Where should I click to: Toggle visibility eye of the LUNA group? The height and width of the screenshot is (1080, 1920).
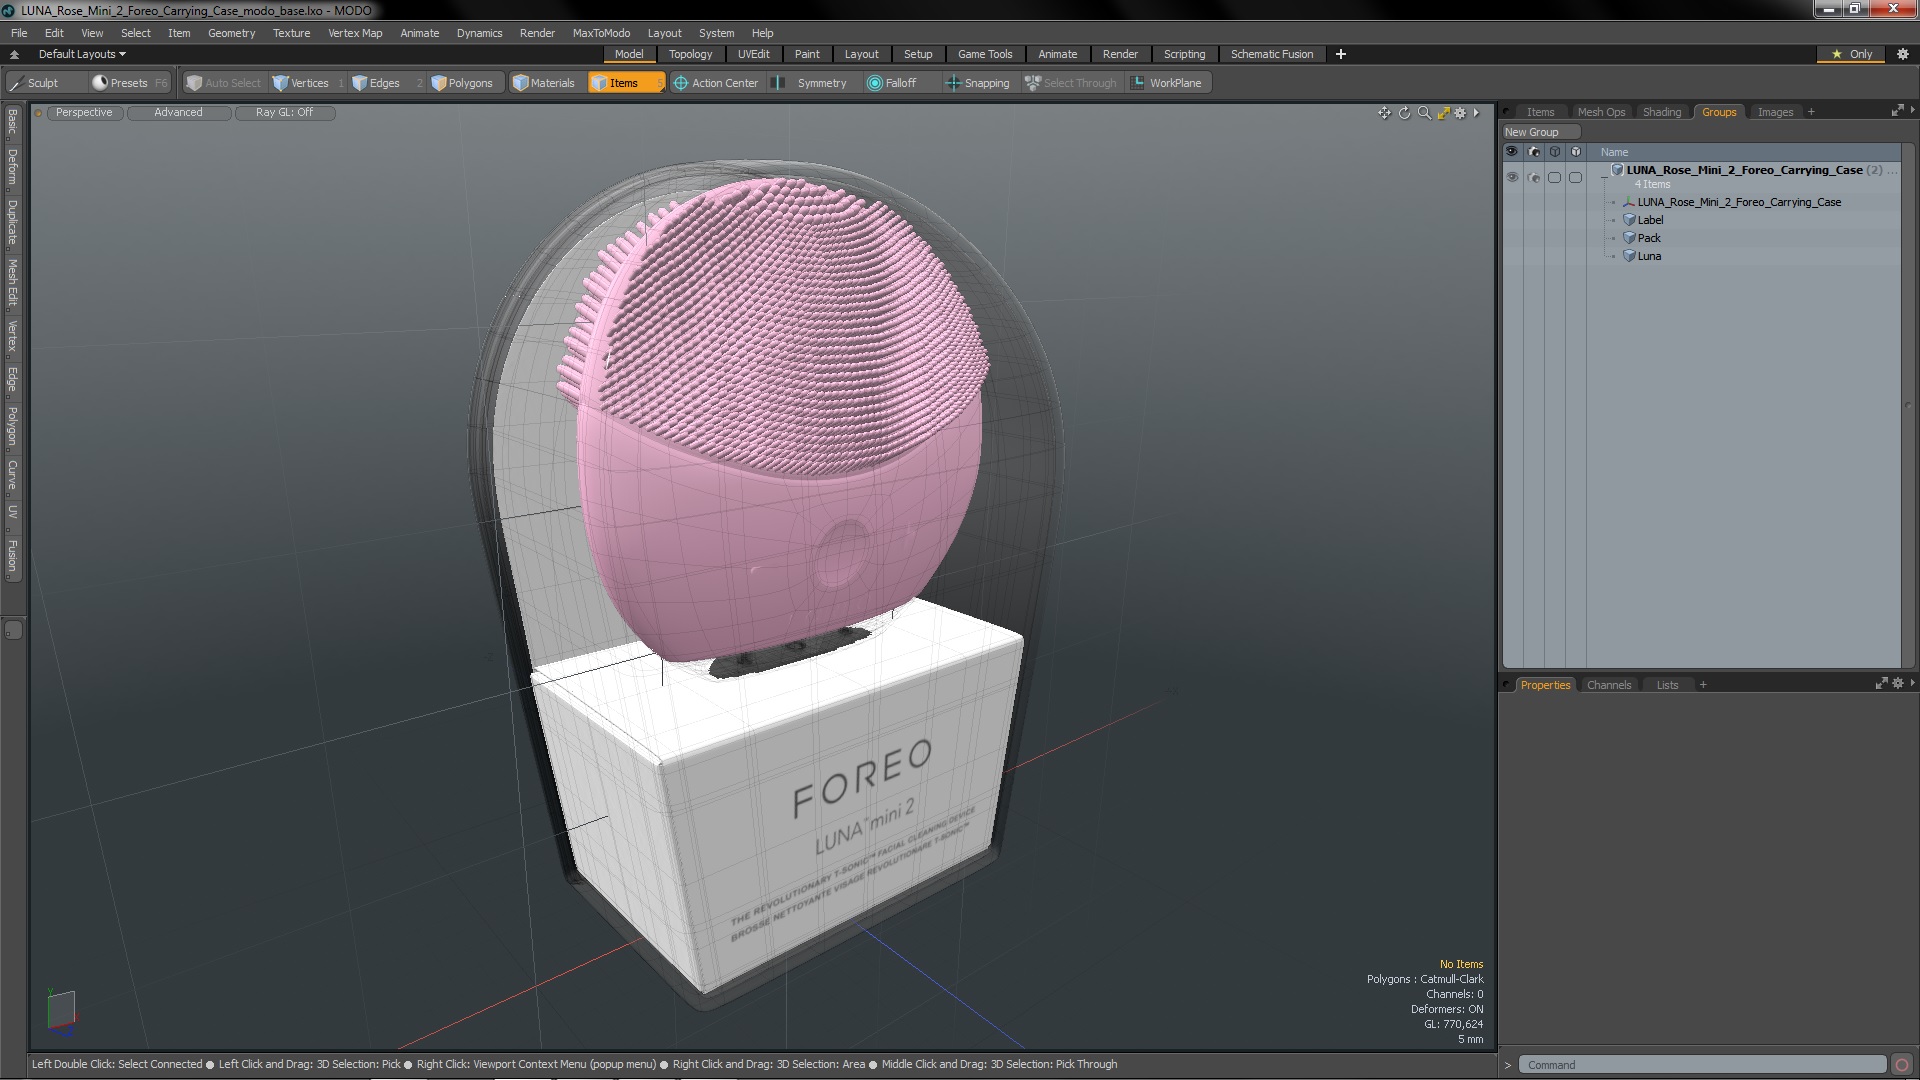point(1512,177)
